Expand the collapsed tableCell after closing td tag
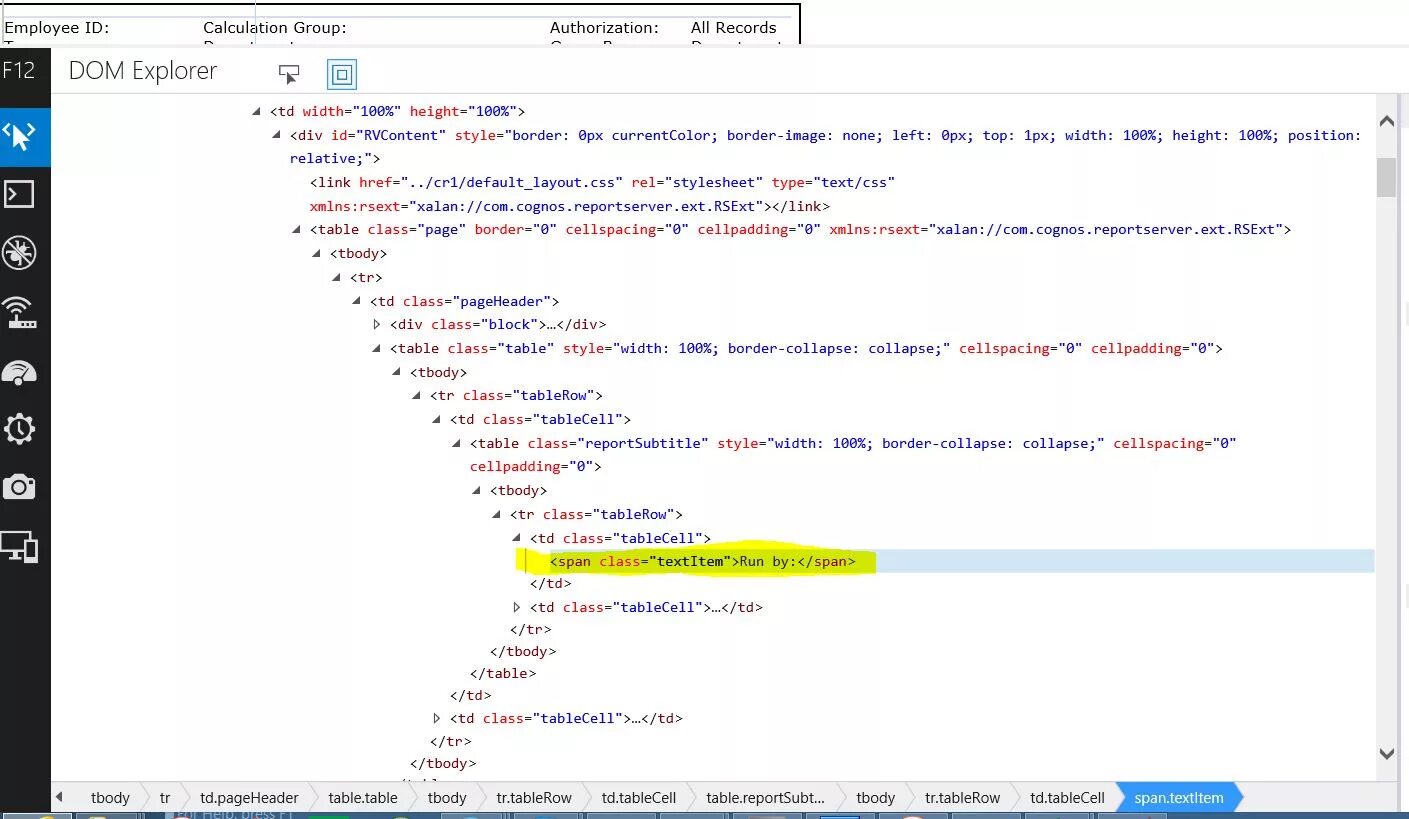This screenshot has width=1409, height=819. pos(437,719)
